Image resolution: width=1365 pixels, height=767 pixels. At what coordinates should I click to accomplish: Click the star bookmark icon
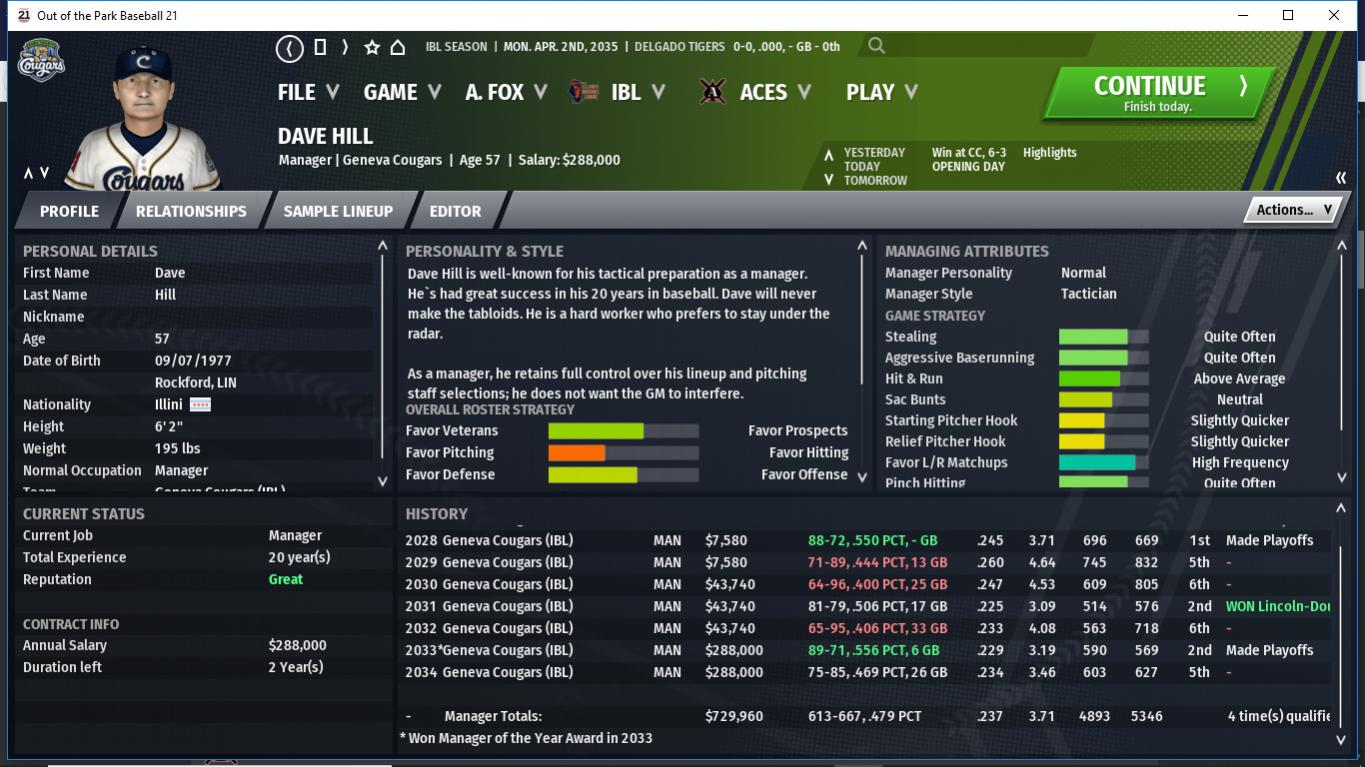pyautogui.click(x=372, y=47)
